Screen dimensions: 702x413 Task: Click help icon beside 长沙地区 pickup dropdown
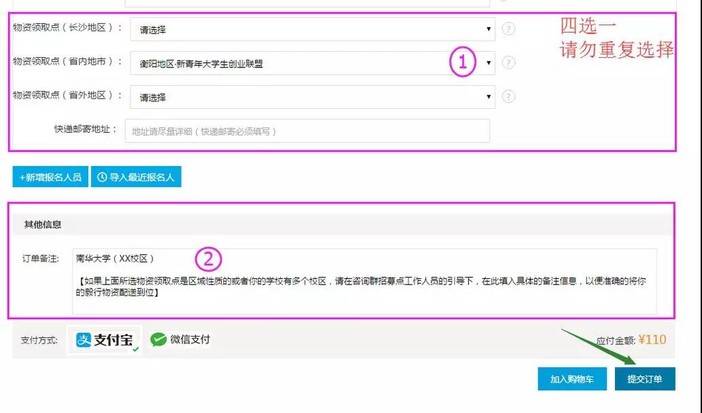509,29
